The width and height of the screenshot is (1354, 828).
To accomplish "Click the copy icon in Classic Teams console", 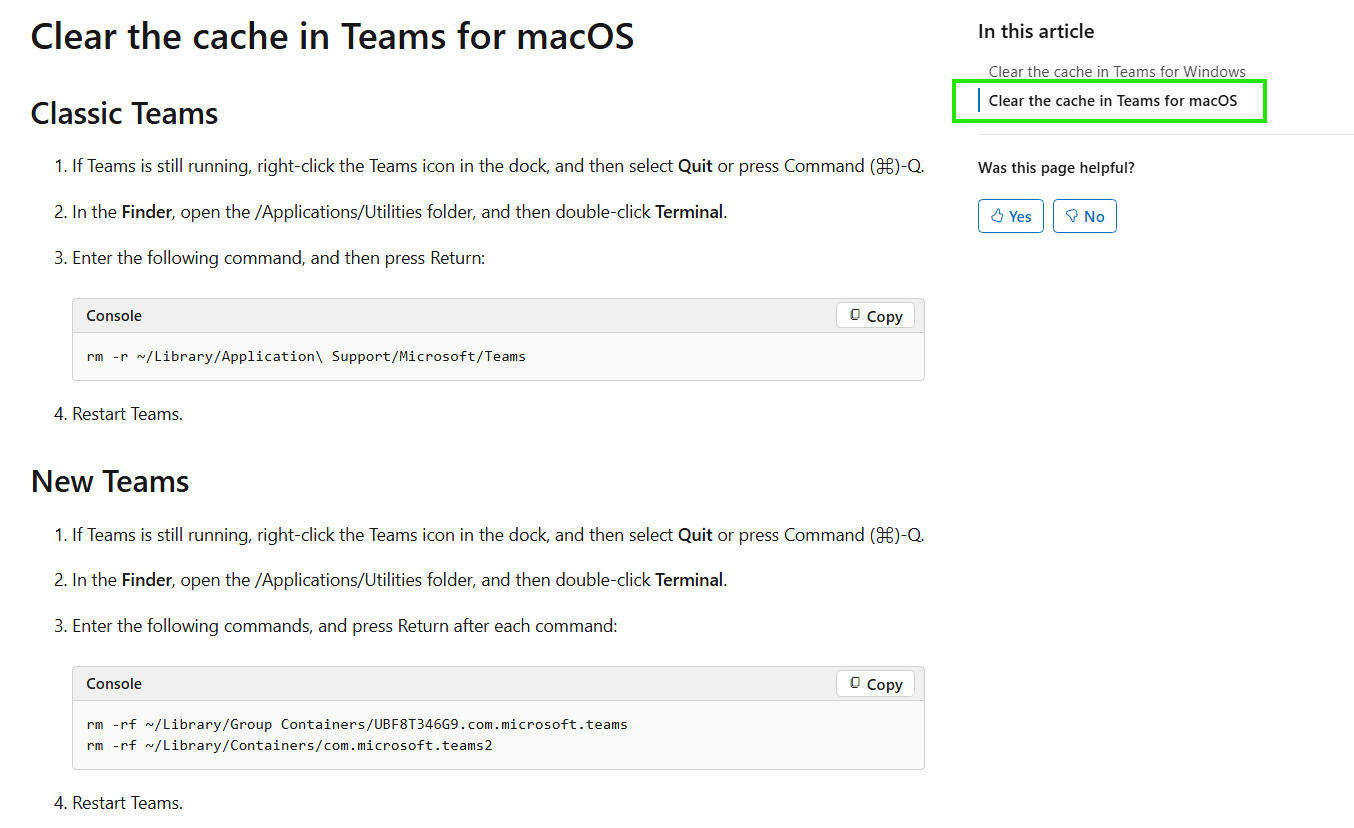I will (x=855, y=316).
